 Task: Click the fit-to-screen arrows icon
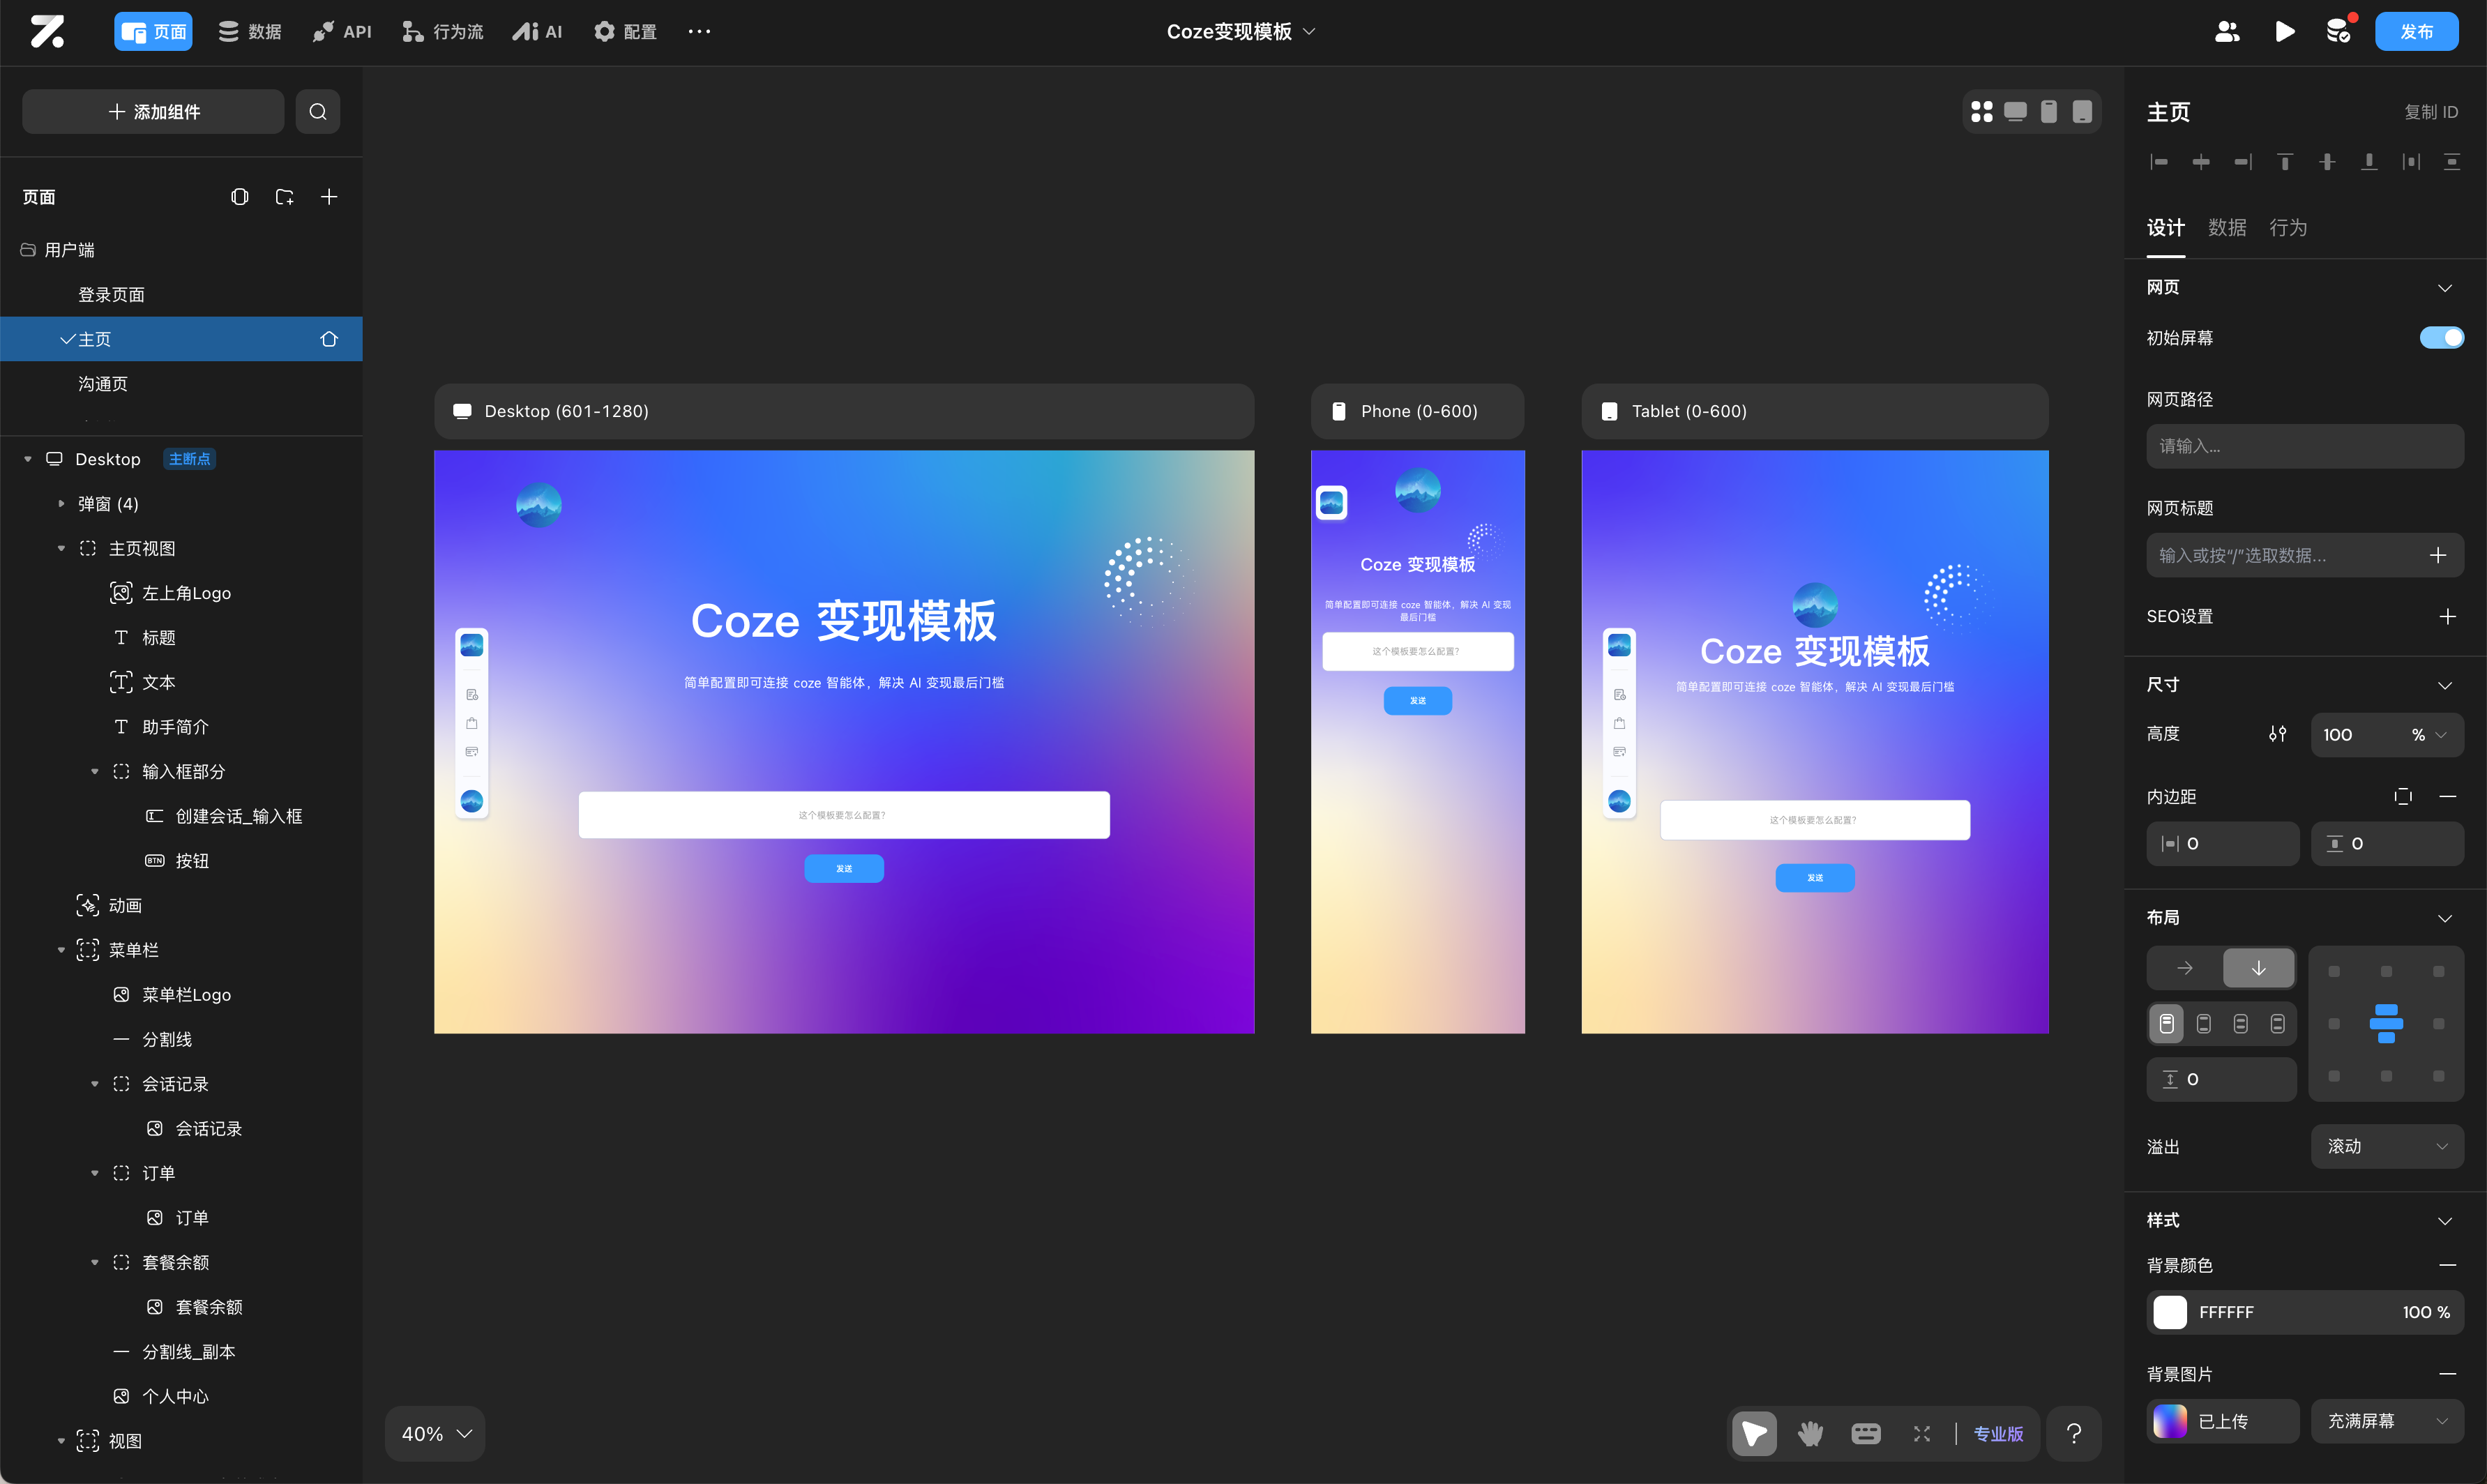click(x=1922, y=1434)
